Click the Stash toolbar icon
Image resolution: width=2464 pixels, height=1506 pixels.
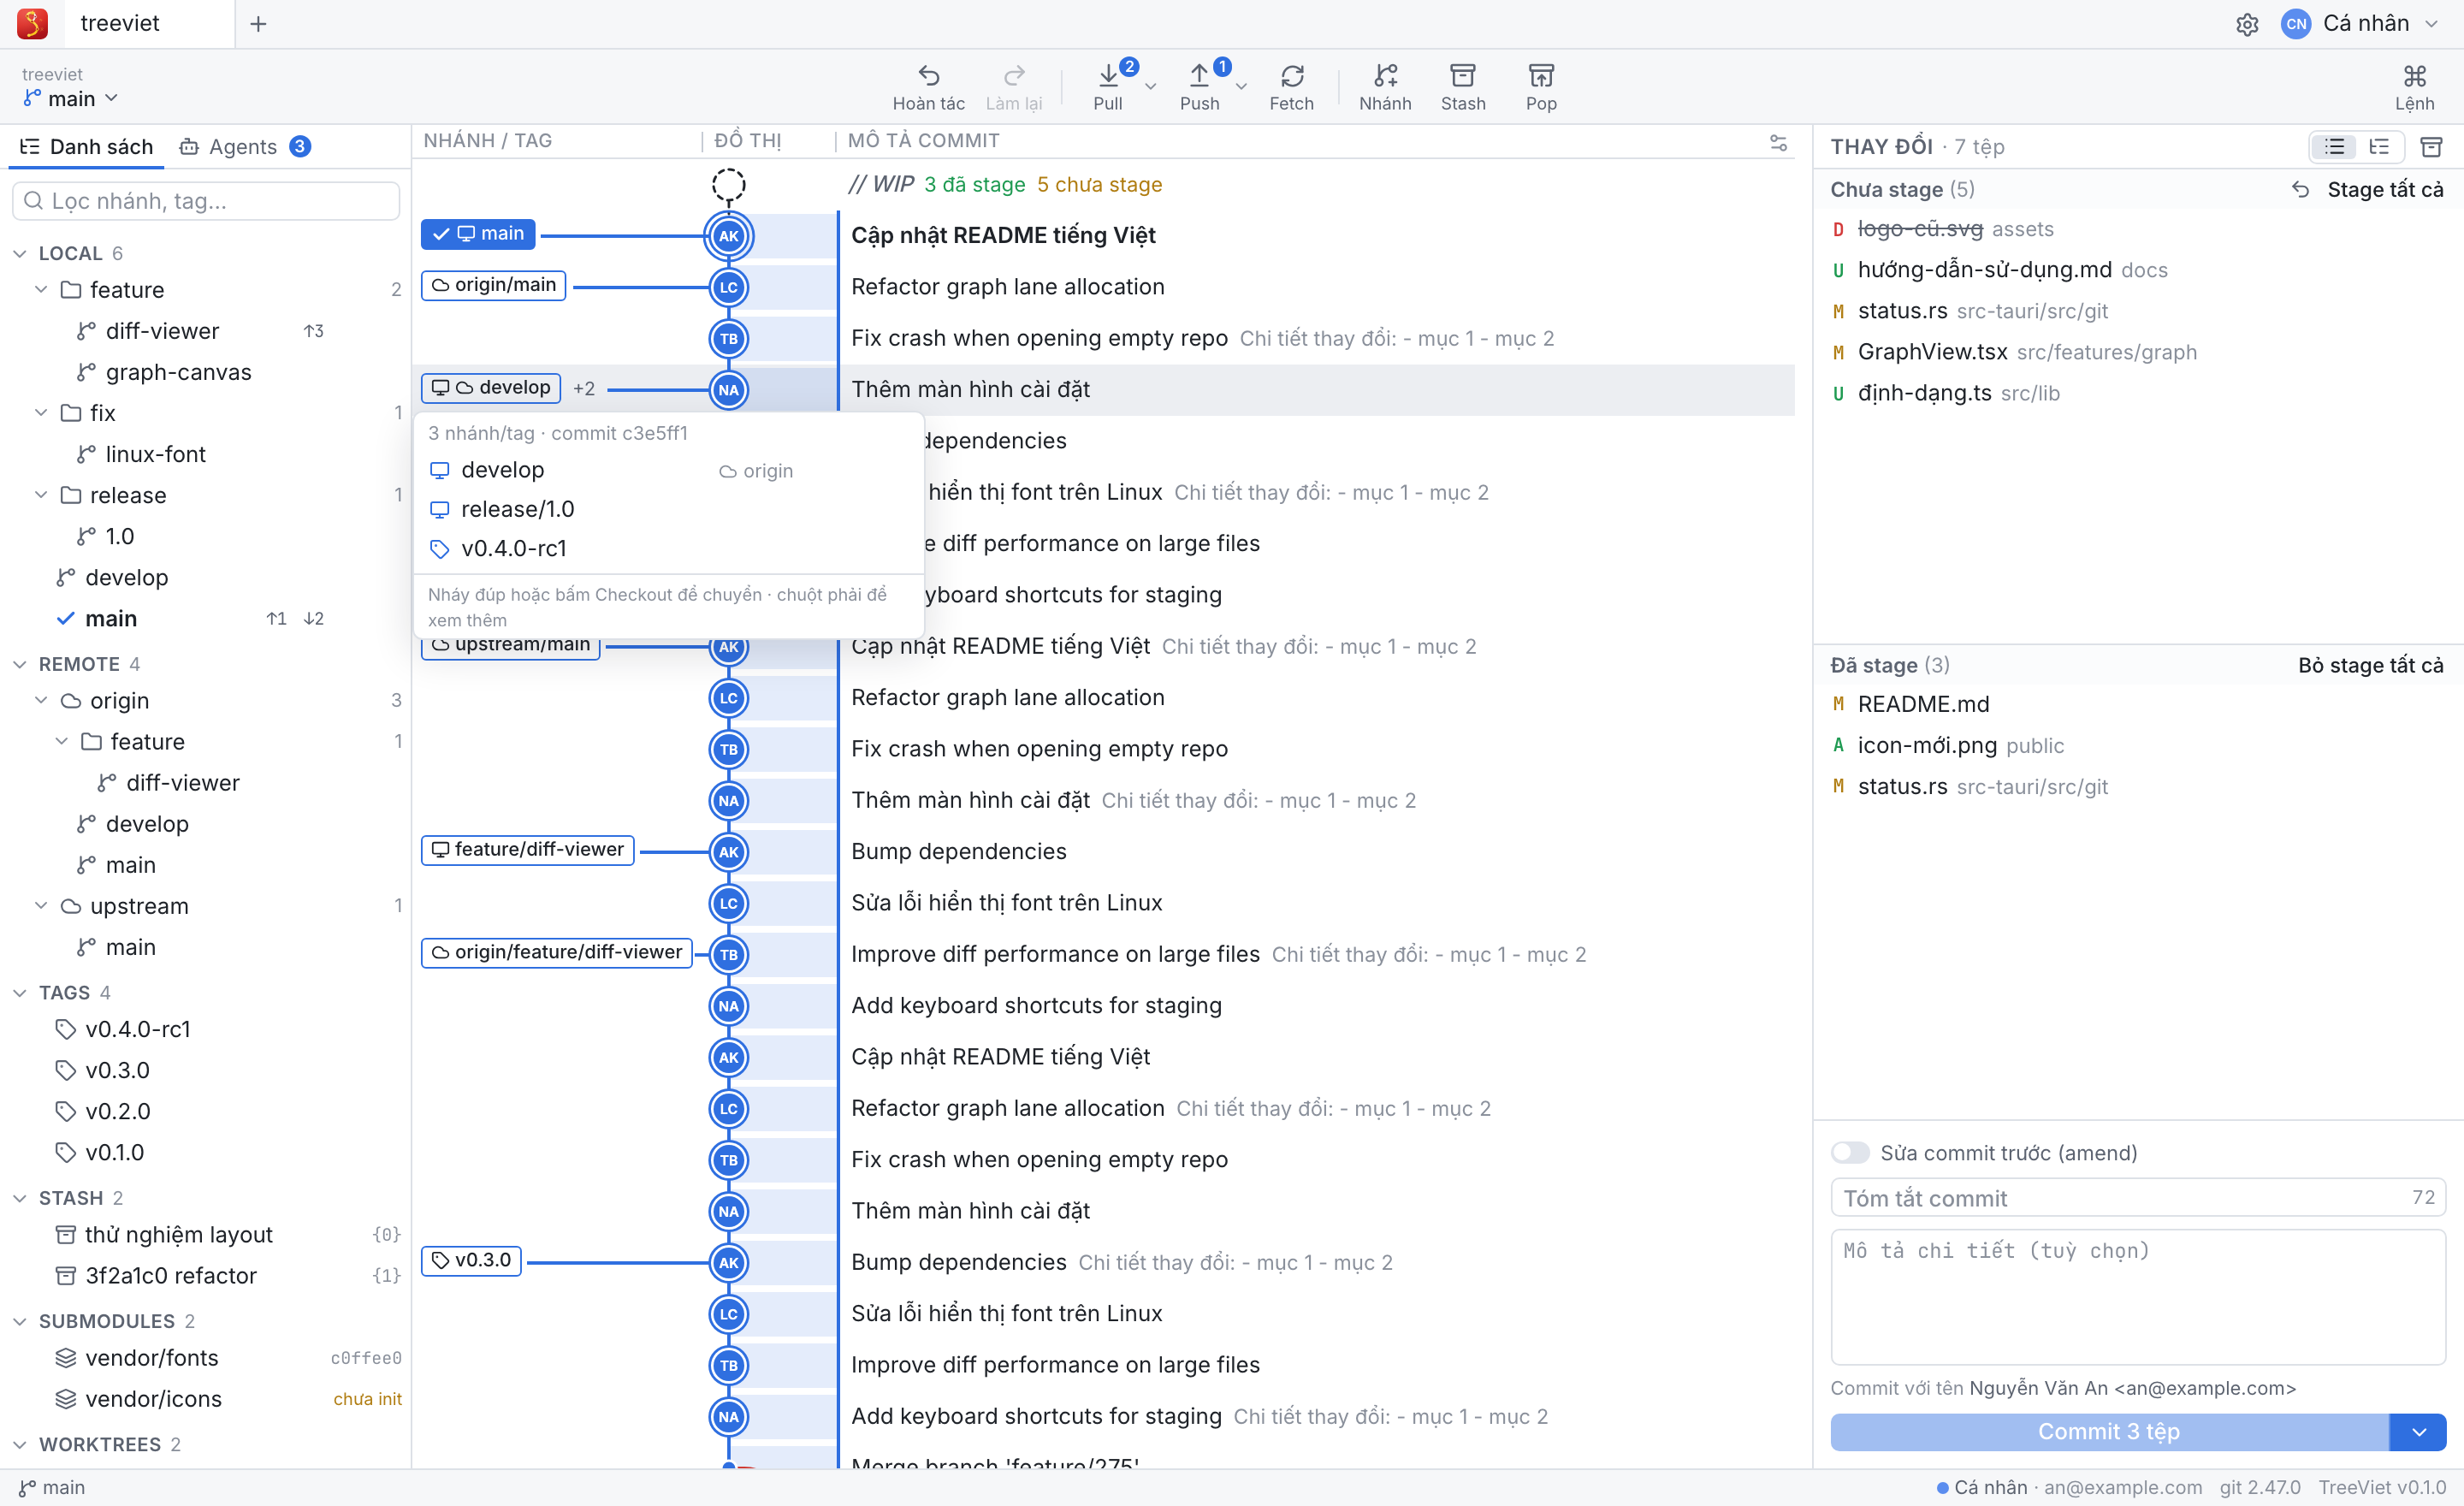pyautogui.click(x=1462, y=76)
